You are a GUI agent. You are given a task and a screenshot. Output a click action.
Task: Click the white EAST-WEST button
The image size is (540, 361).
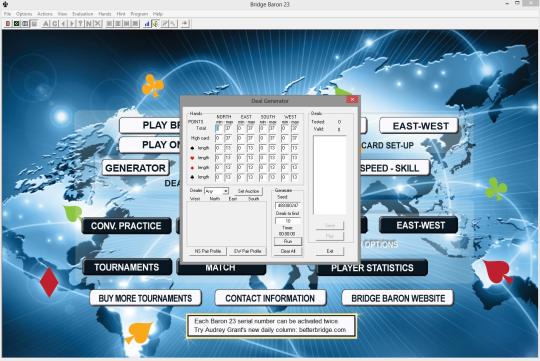[419, 126]
